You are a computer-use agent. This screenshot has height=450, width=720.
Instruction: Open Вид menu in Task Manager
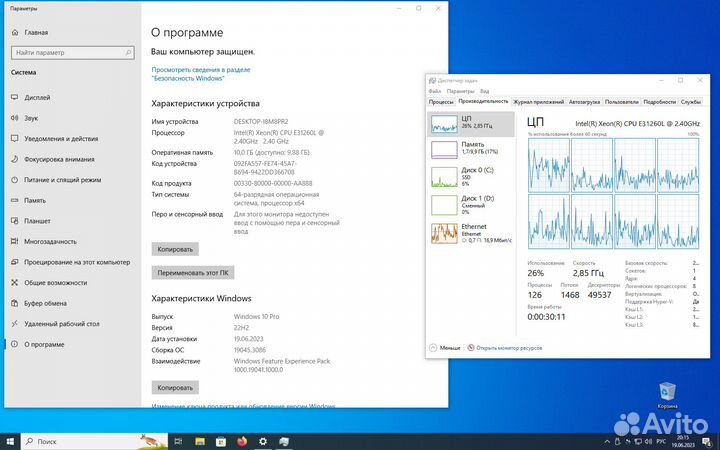click(x=484, y=91)
